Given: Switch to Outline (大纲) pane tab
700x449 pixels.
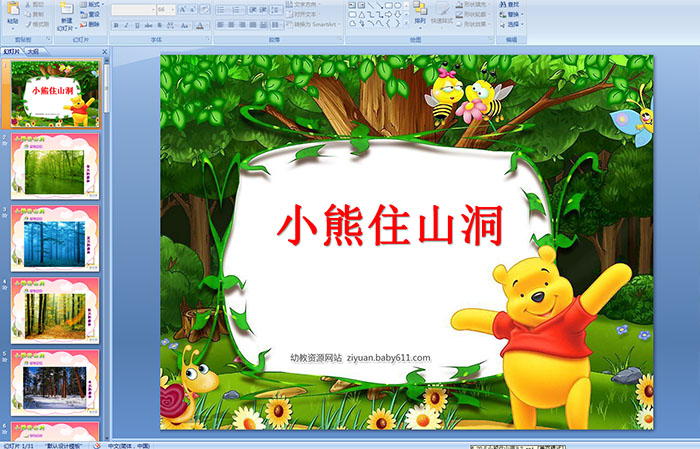Looking at the screenshot, I should pos(33,52).
